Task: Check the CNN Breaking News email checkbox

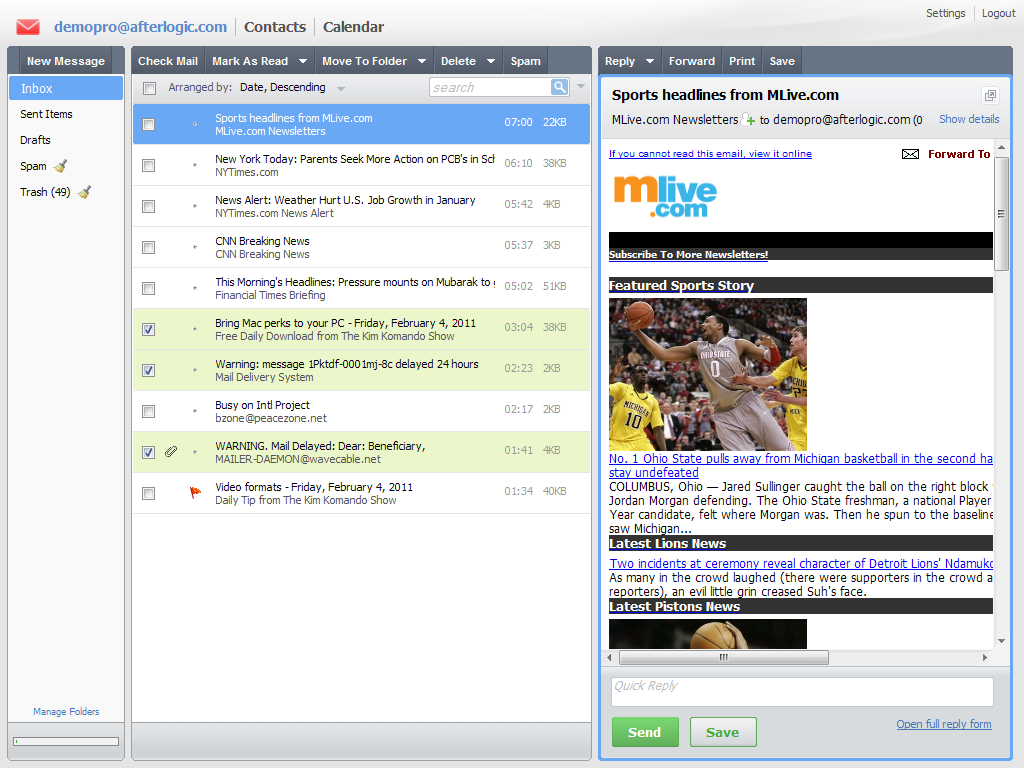Action: click(149, 247)
